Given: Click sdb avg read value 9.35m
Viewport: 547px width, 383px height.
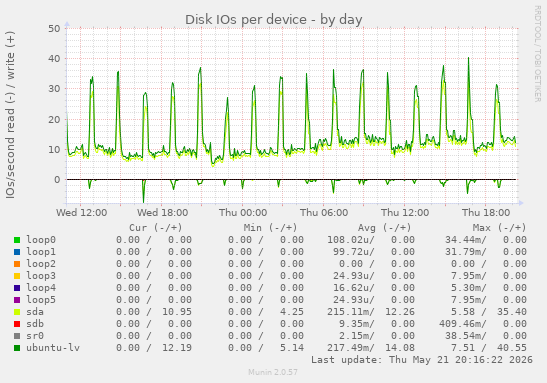Looking at the screenshot, I should 354,324.
